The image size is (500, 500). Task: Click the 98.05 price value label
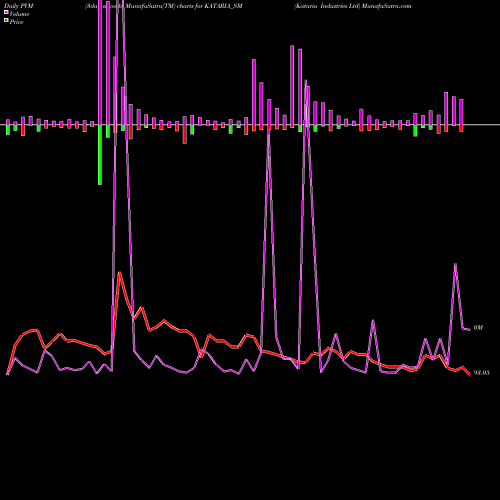click(482, 373)
